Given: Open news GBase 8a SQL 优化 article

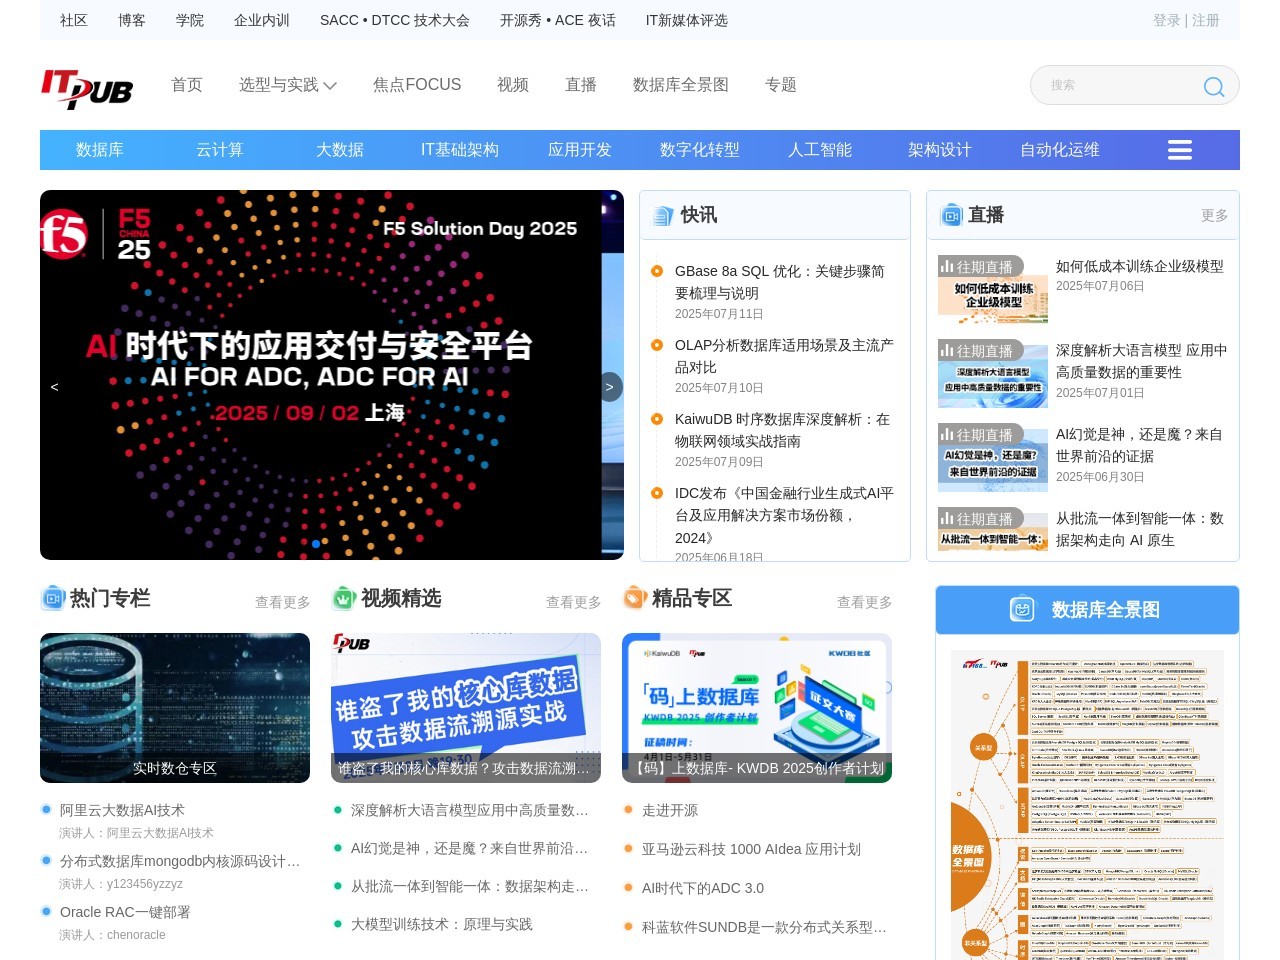Looking at the screenshot, I should (780, 282).
